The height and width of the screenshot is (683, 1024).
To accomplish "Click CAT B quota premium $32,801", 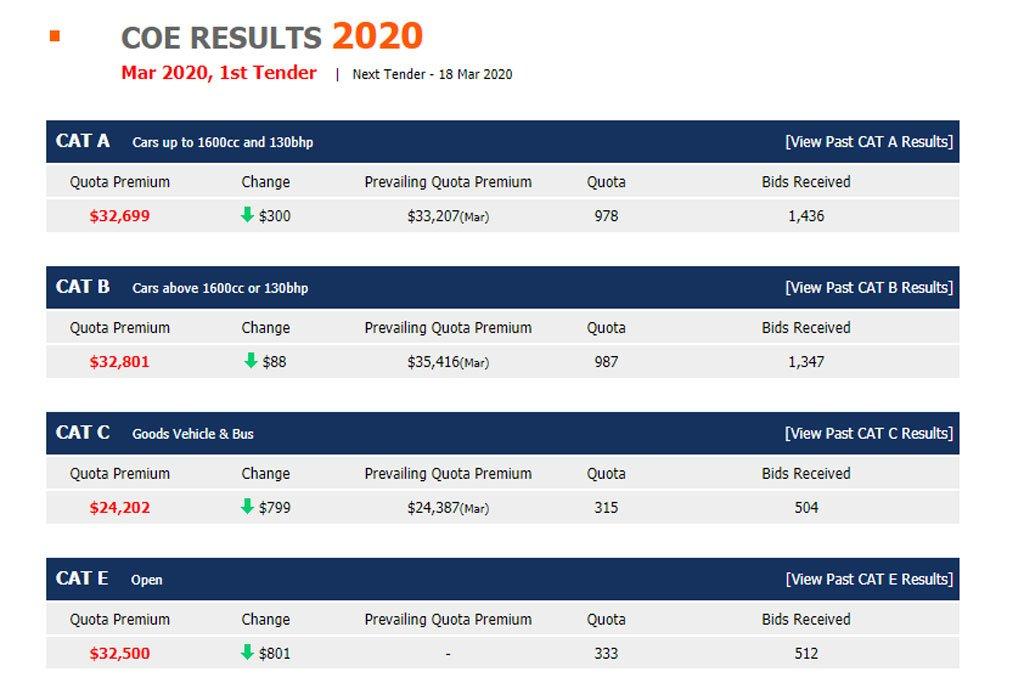I will tap(120, 362).
